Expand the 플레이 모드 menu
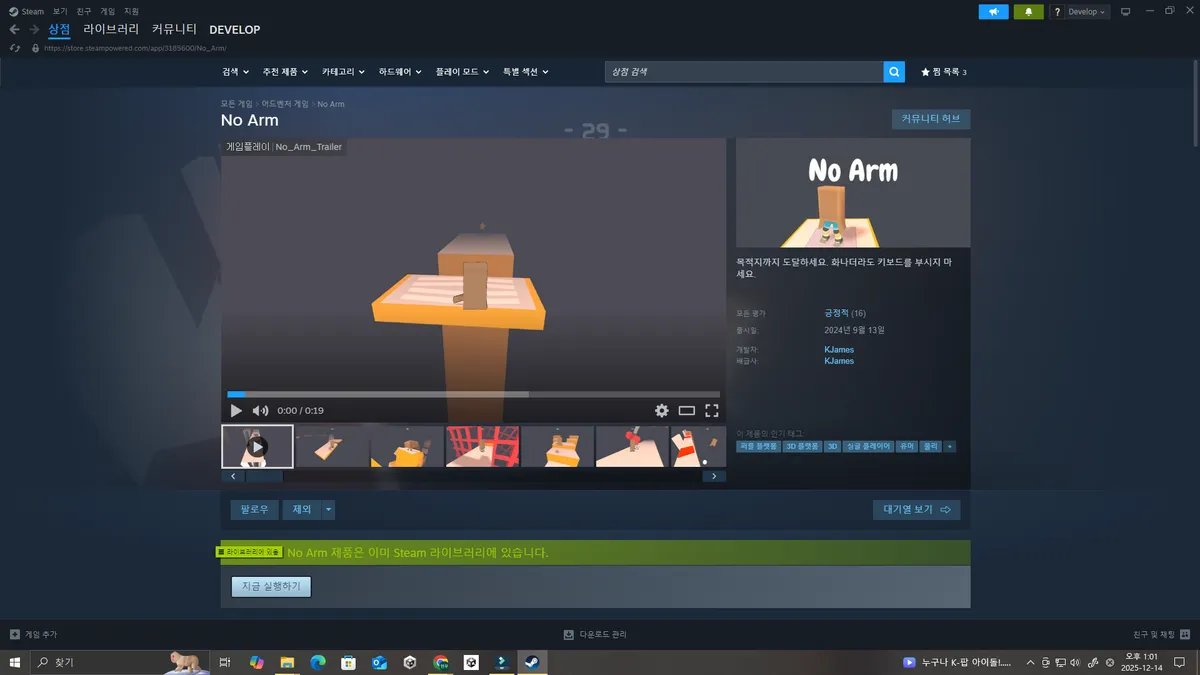Viewport: 1200px width, 675px height. pyautogui.click(x=463, y=72)
